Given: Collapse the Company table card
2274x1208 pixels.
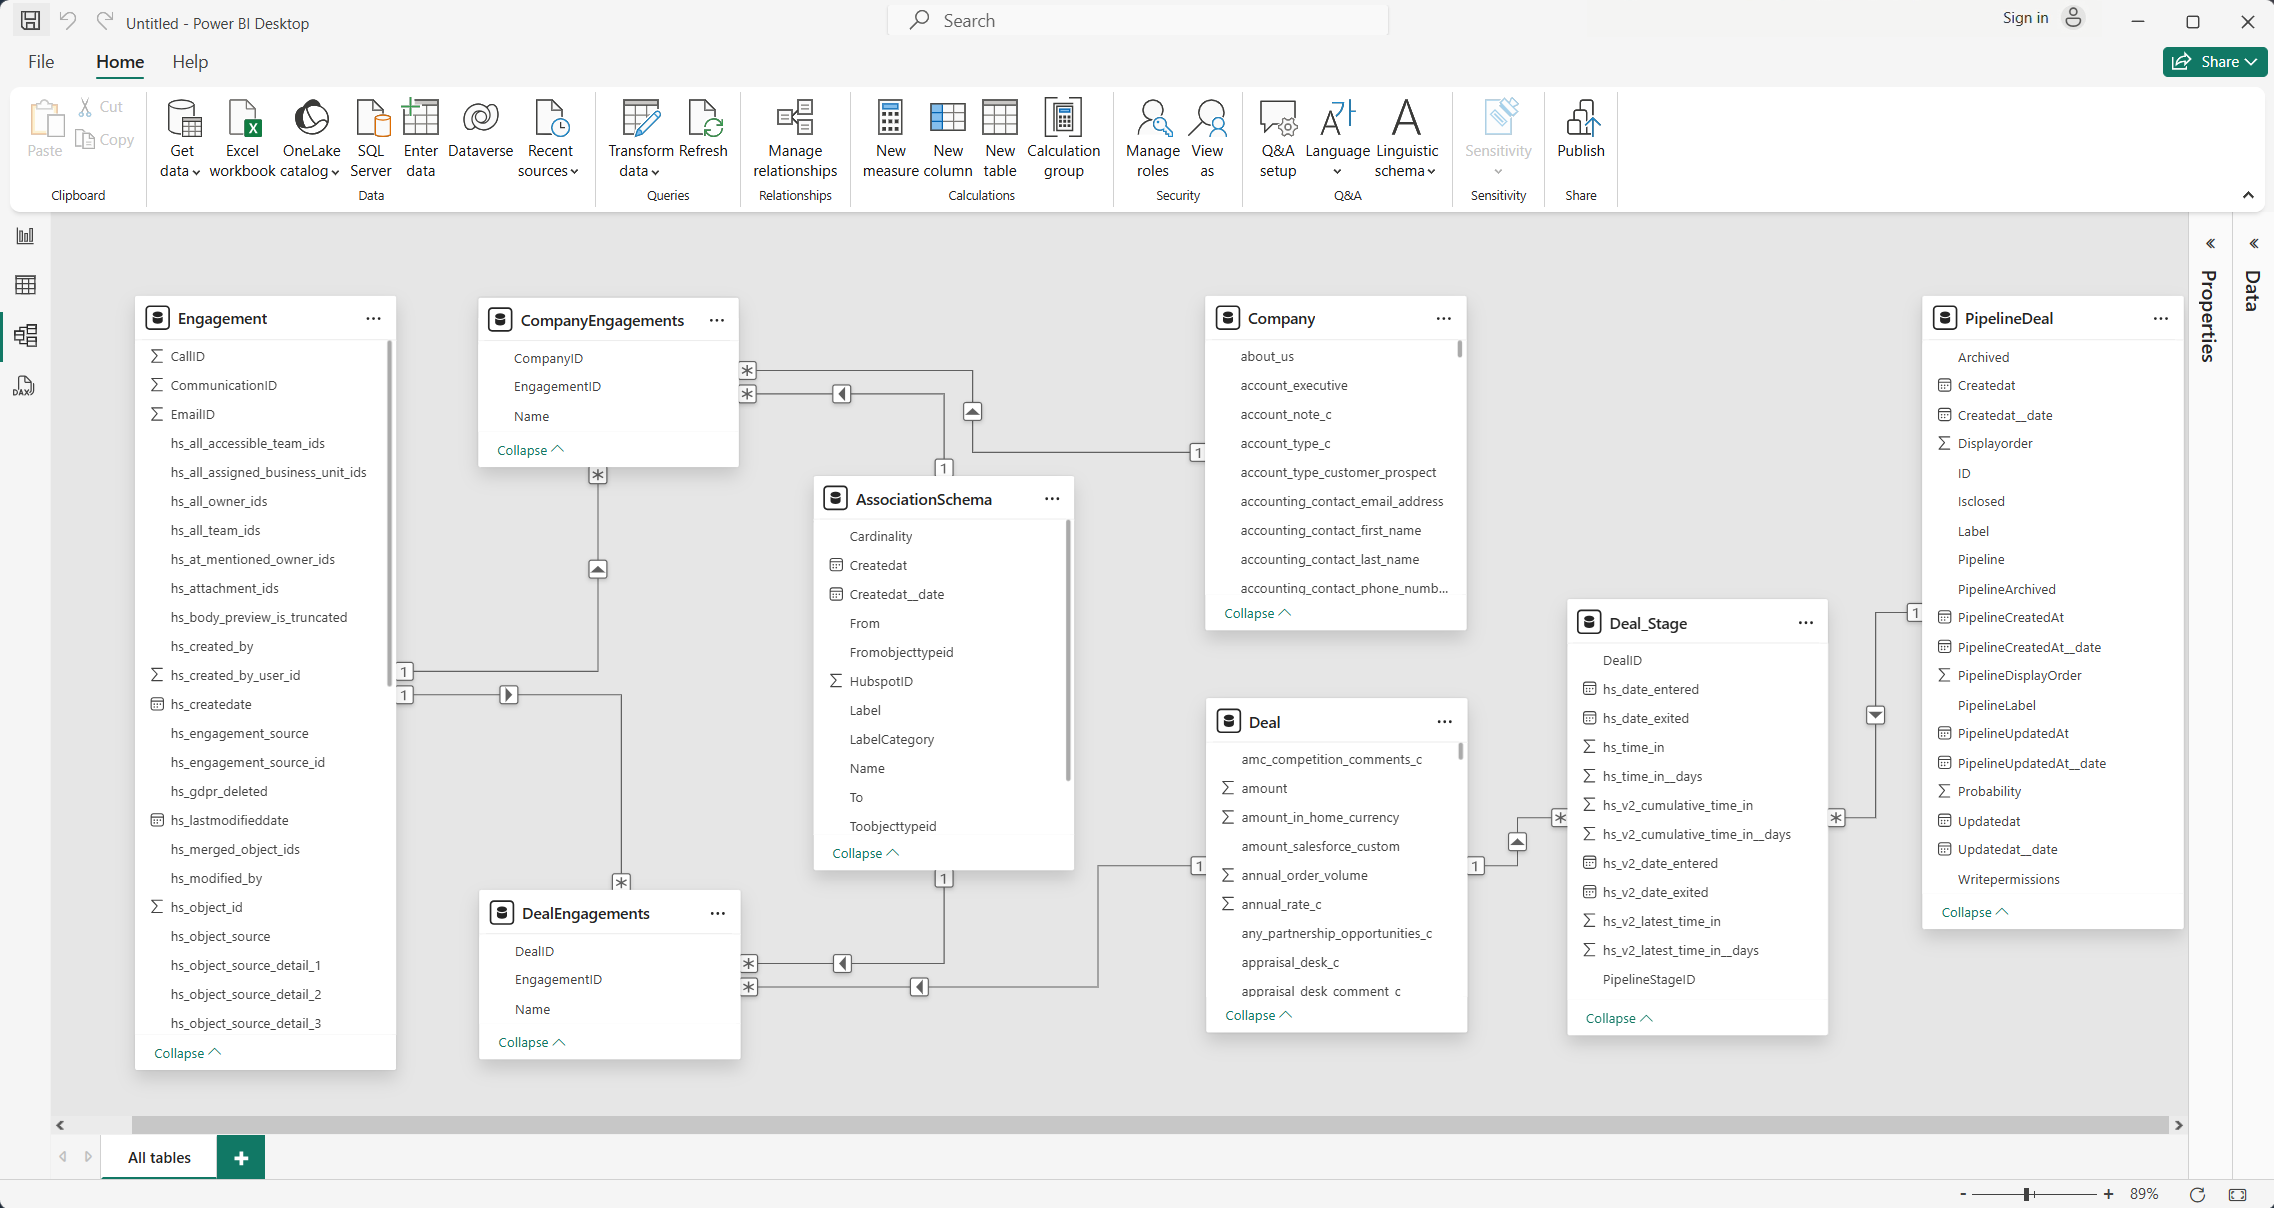Looking at the screenshot, I should pyautogui.click(x=1257, y=613).
